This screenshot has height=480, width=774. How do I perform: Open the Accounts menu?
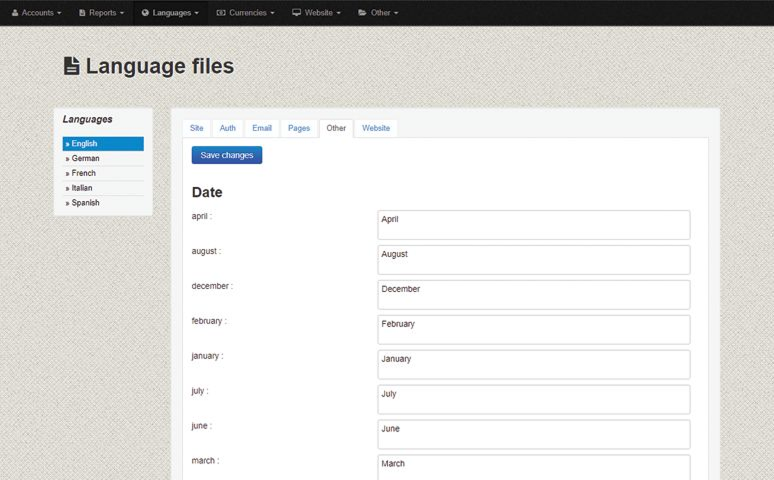37,13
